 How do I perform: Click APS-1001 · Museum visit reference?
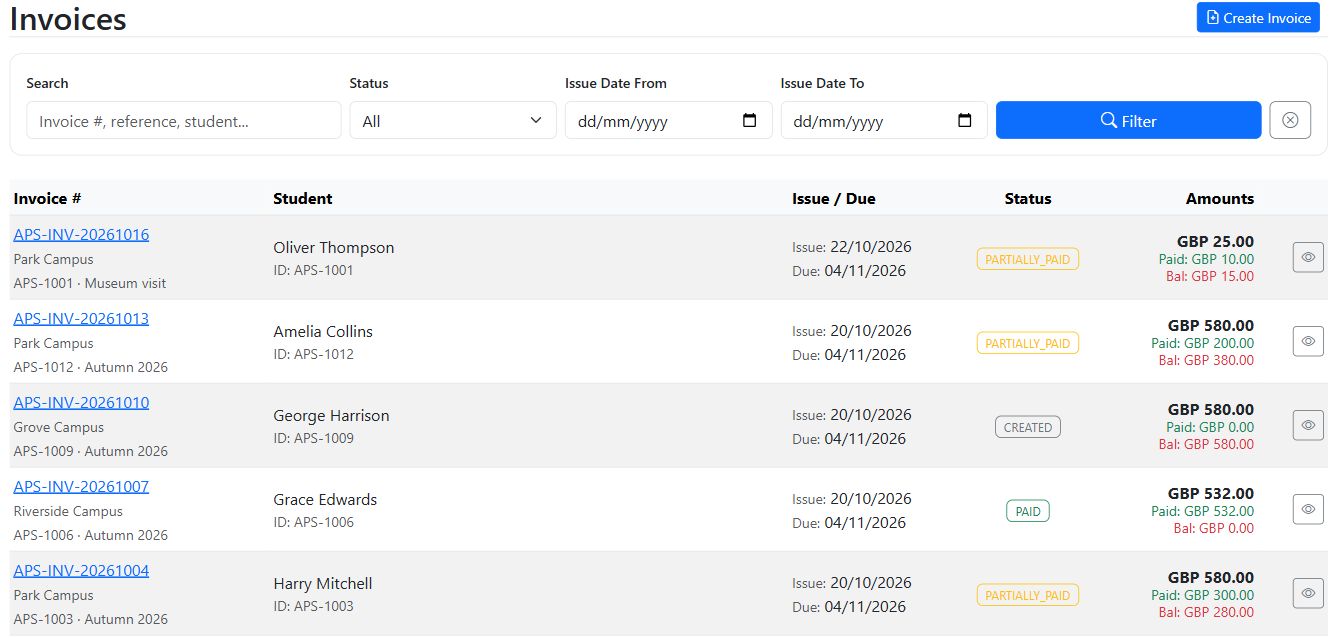pos(90,283)
